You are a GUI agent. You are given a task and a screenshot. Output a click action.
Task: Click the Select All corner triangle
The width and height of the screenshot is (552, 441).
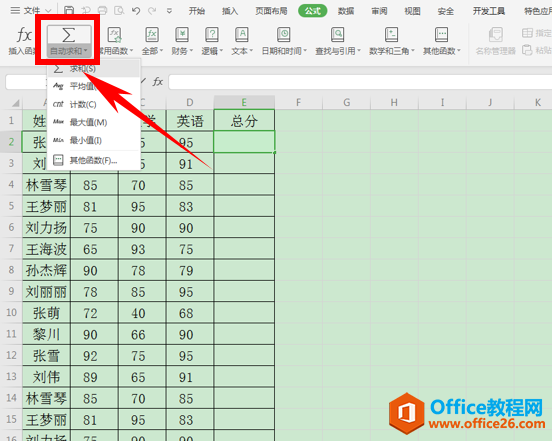click(15, 103)
